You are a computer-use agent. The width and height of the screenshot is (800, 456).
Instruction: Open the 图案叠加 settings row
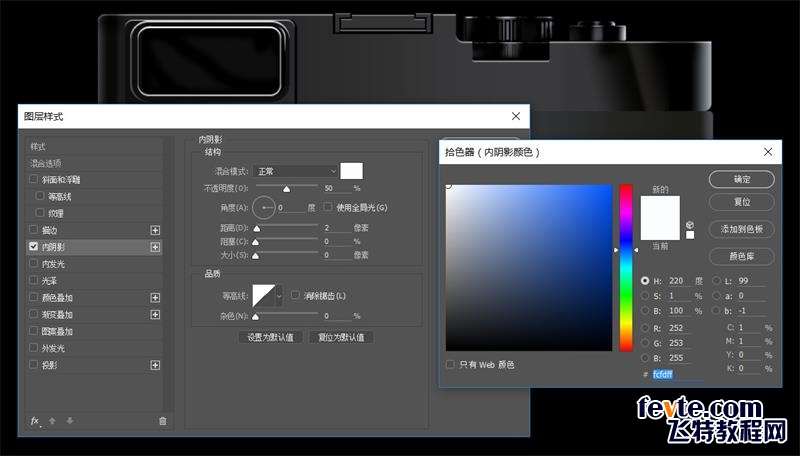point(94,332)
